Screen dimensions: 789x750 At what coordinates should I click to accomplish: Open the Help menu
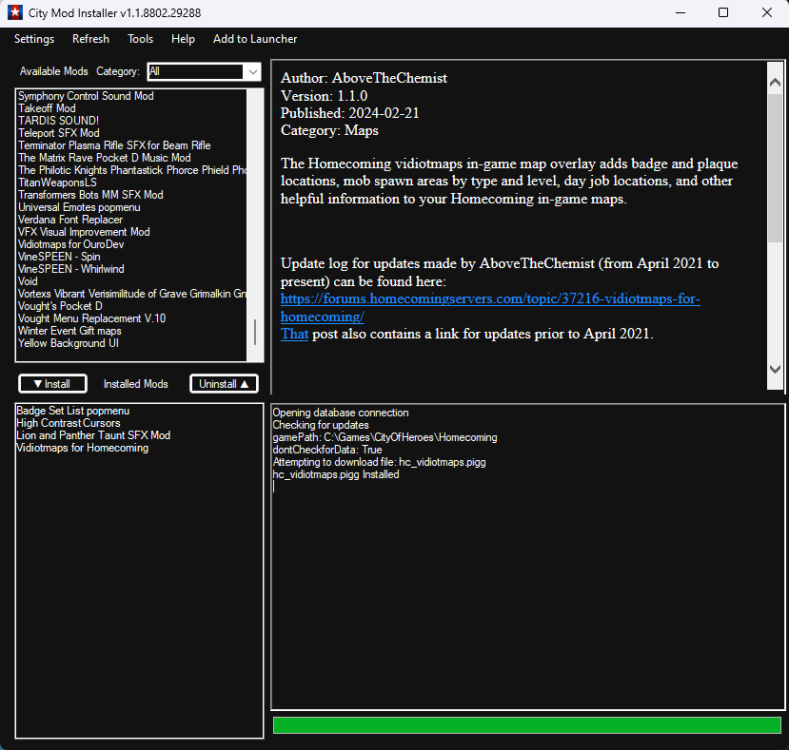pos(183,39)
